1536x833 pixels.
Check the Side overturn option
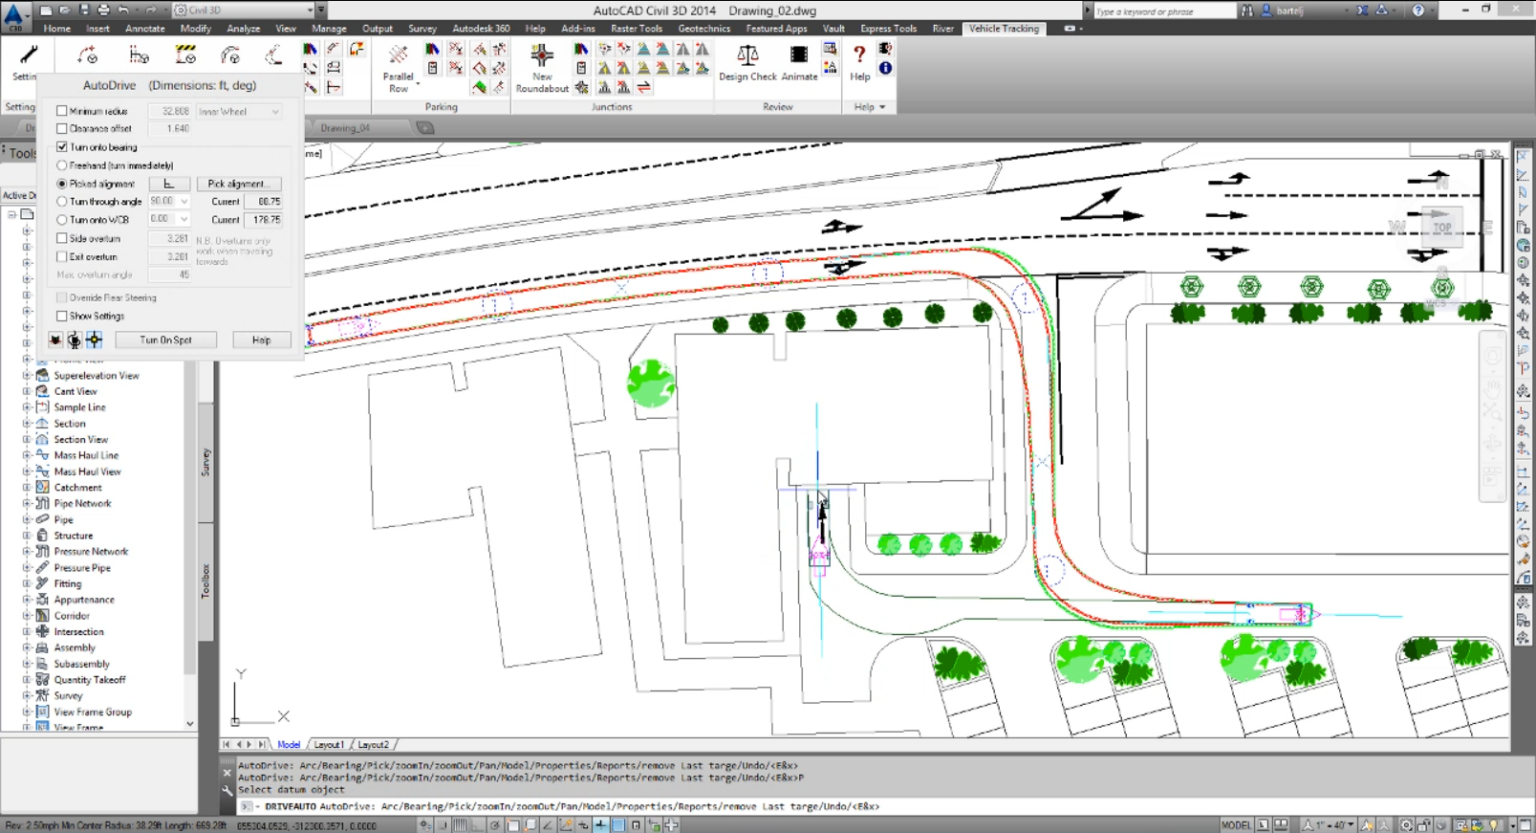[61, 238]
